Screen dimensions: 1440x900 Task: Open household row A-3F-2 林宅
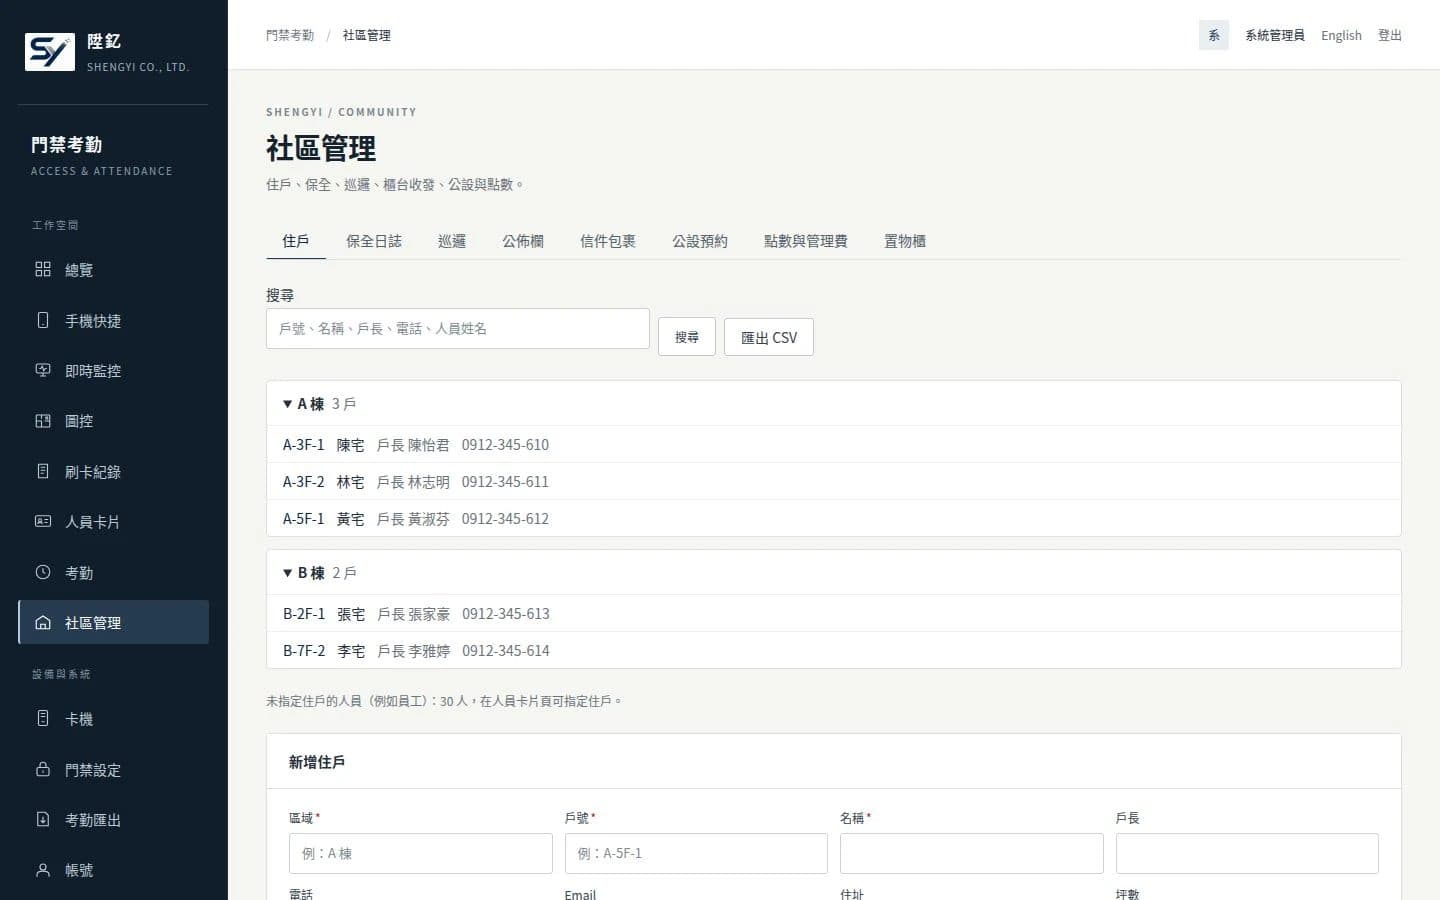[834, 481]
